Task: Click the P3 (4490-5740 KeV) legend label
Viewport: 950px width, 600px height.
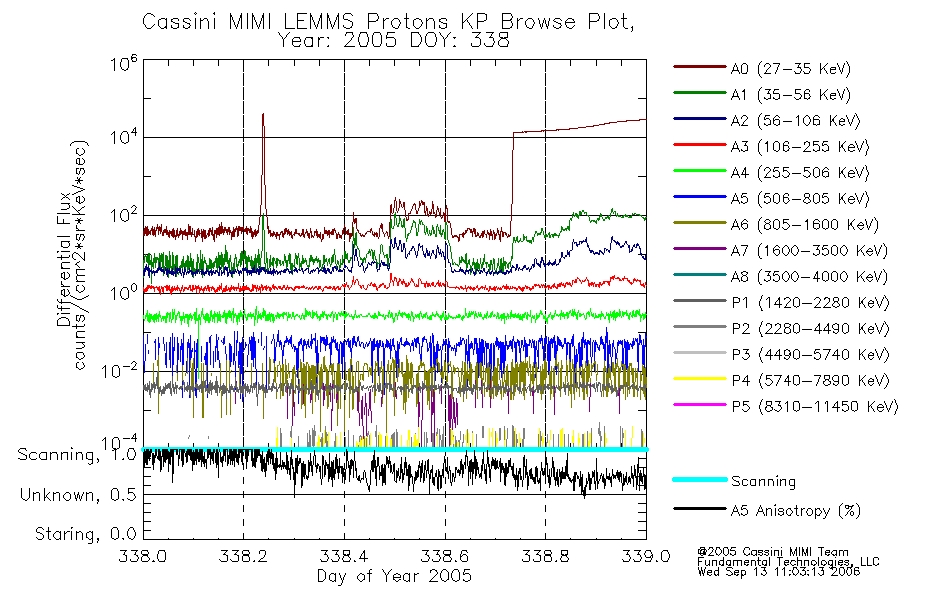Action: click(x=810, y=355)
